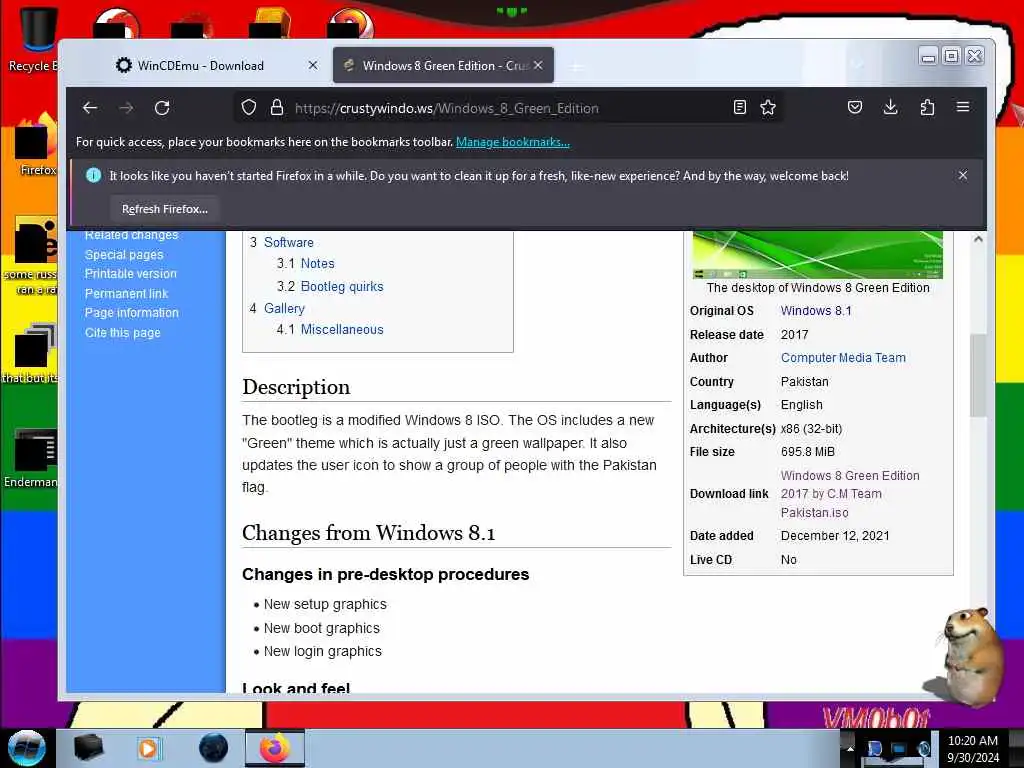Open the tracking protection shield icon
The height and width of the screenshot is (768, 1024).
[248, 108]
